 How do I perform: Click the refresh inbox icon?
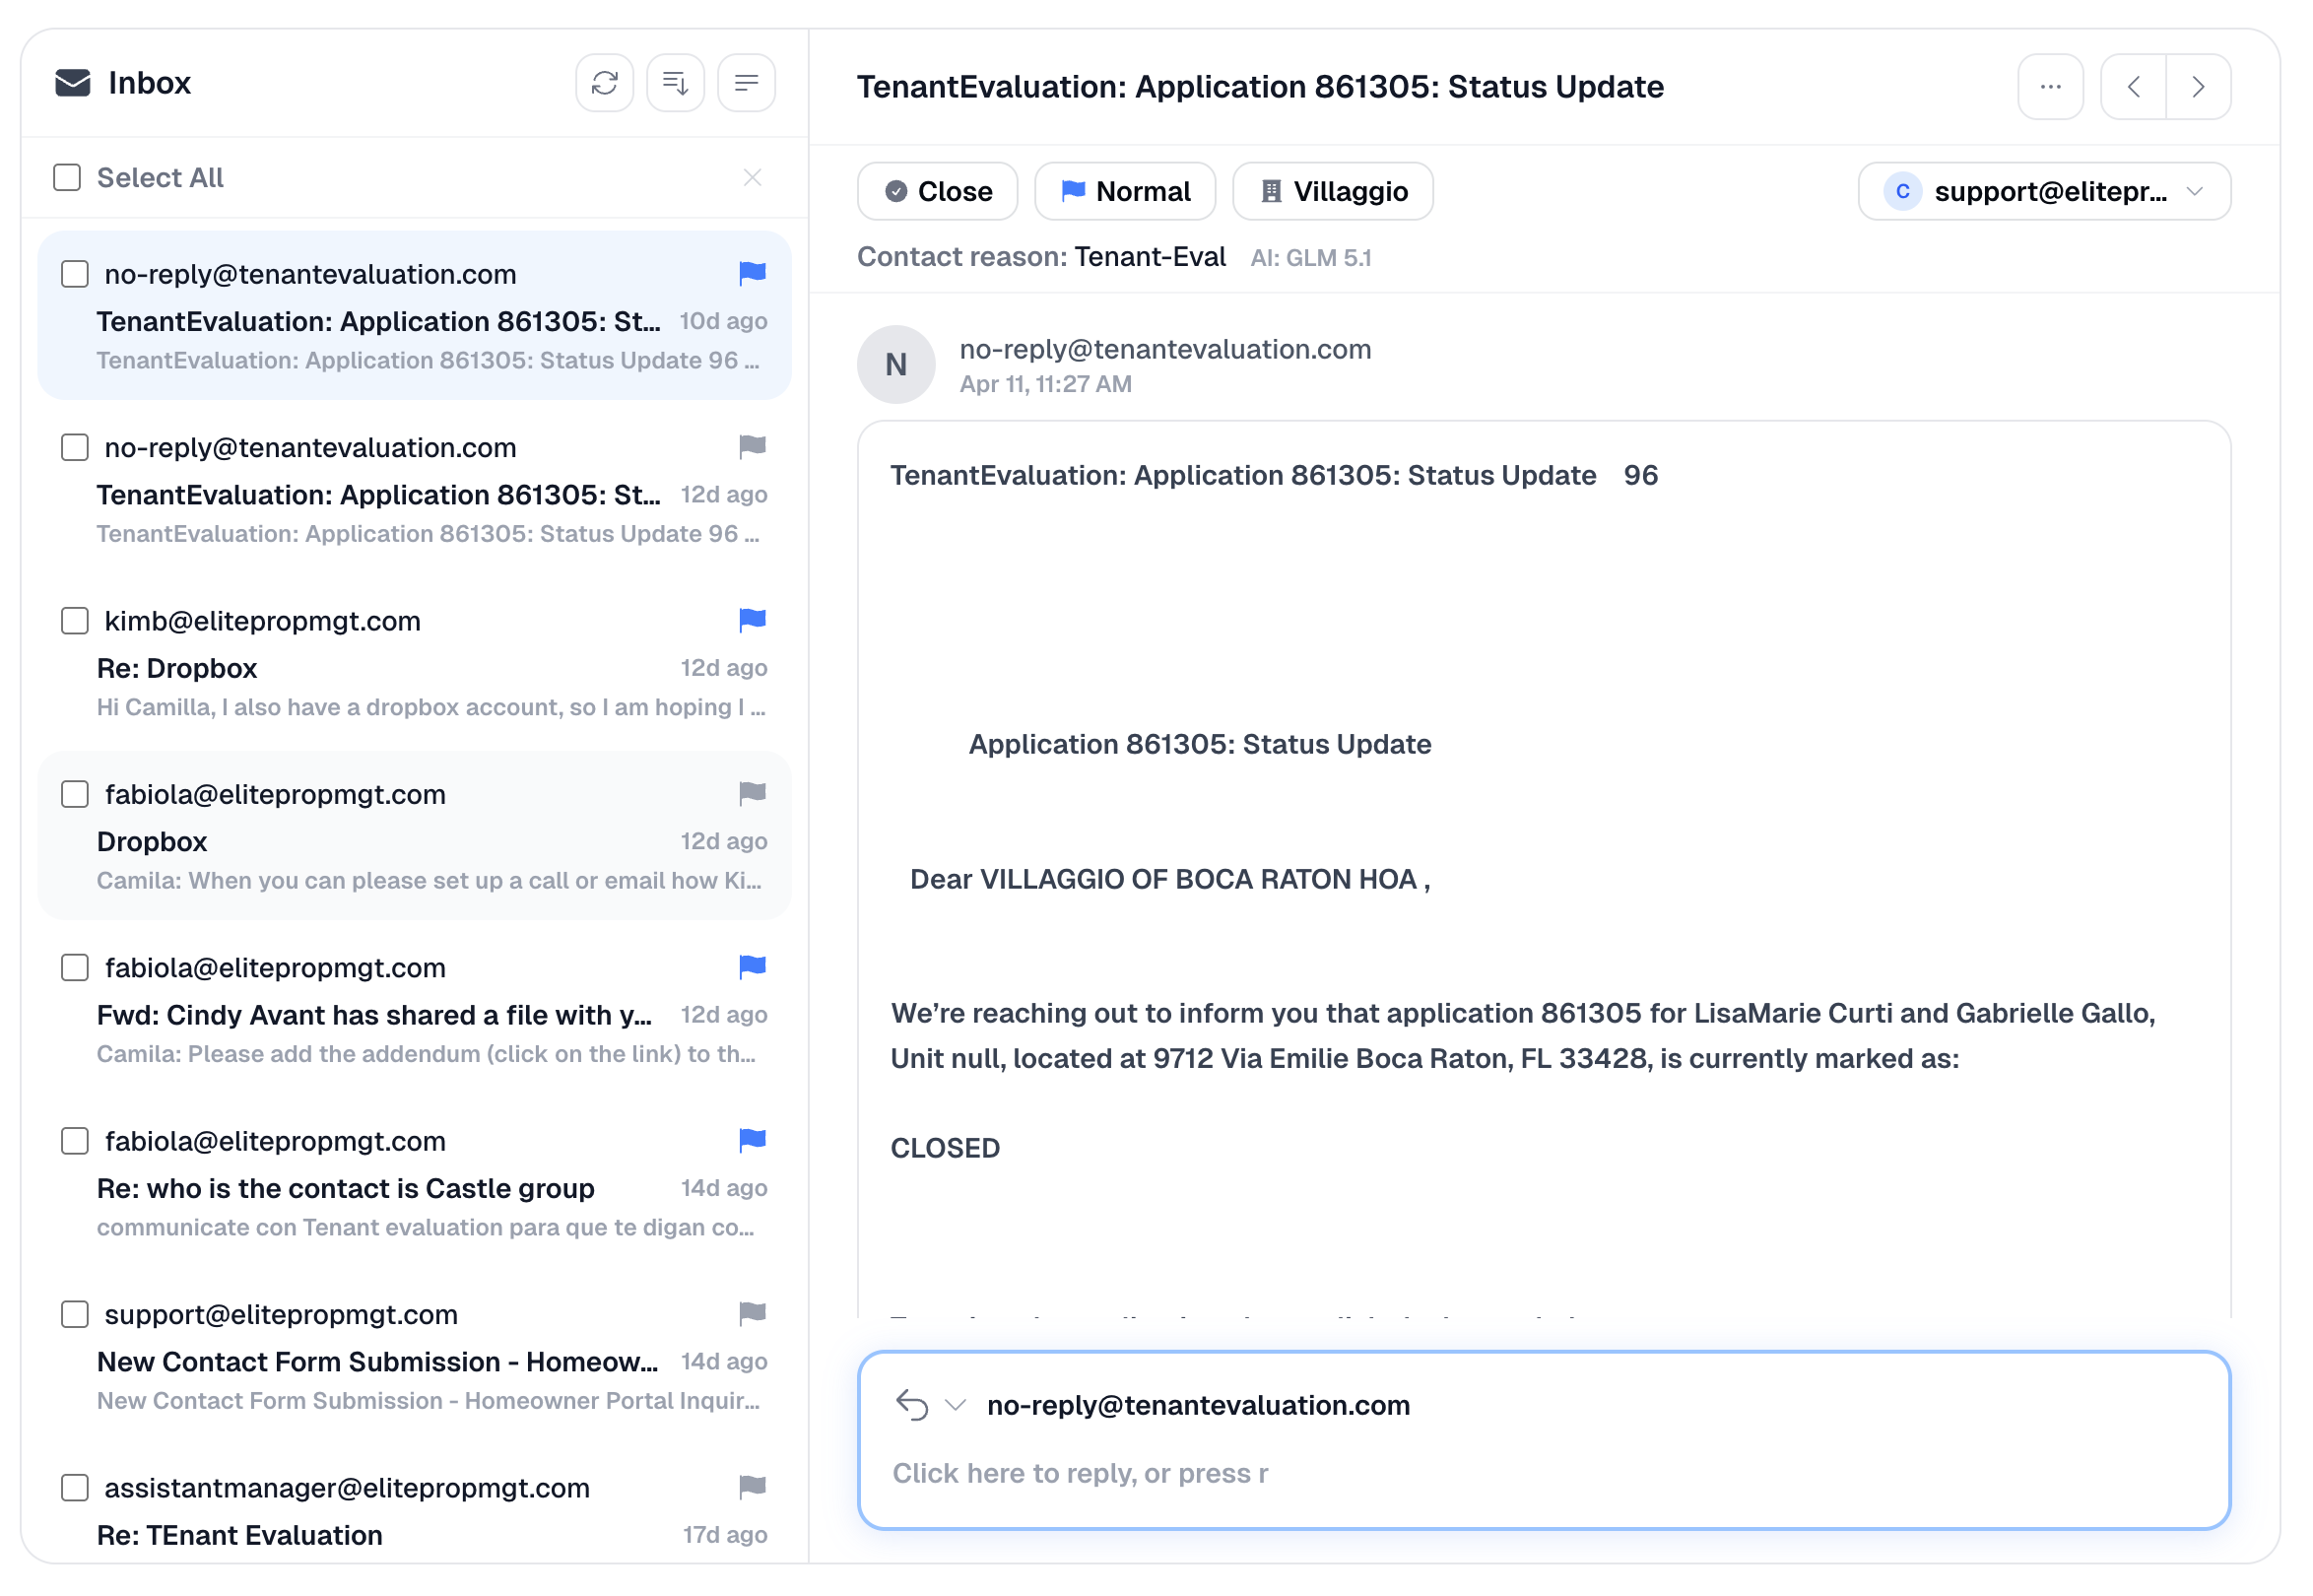[x=605, y=83]
